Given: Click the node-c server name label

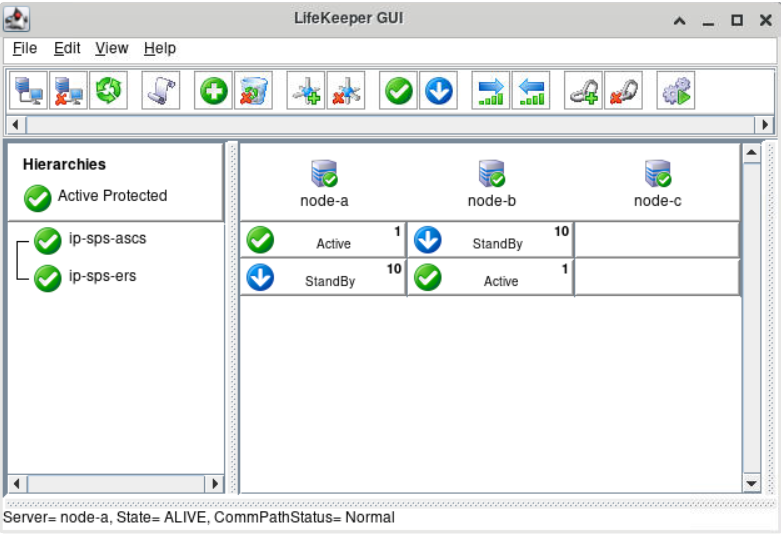Looking at the screenshot, I should (657, 201).
